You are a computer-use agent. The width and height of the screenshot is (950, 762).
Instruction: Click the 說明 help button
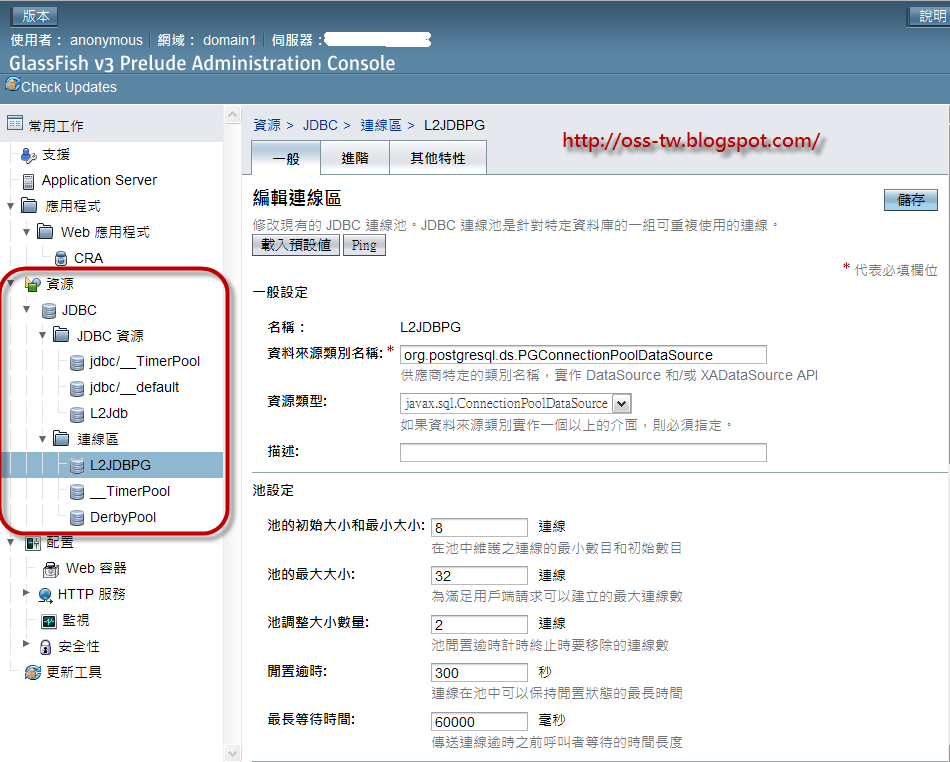(x=930, y=16)
